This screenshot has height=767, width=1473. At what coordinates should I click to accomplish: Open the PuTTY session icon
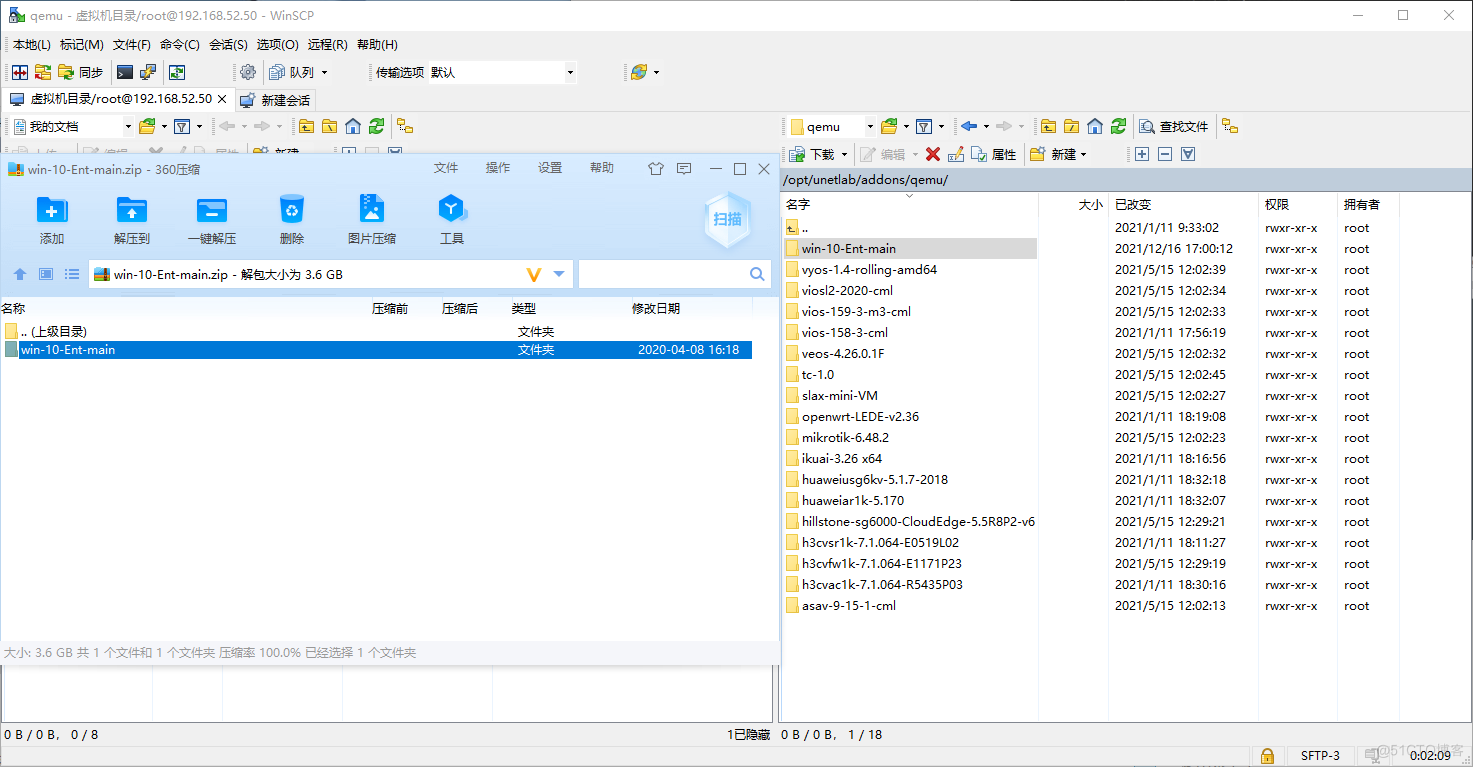pos(148,72)
